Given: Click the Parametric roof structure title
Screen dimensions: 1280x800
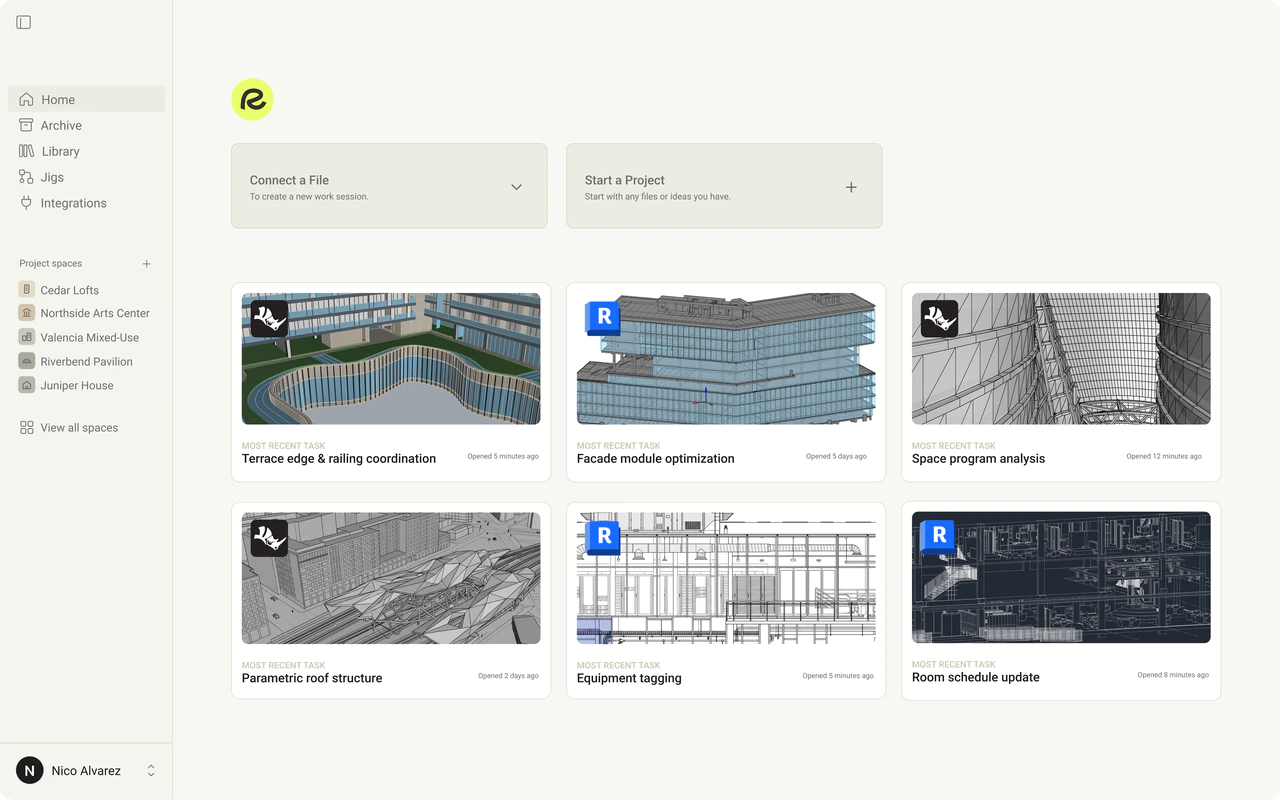Looking at the screenshot, I should pos(312,678).
